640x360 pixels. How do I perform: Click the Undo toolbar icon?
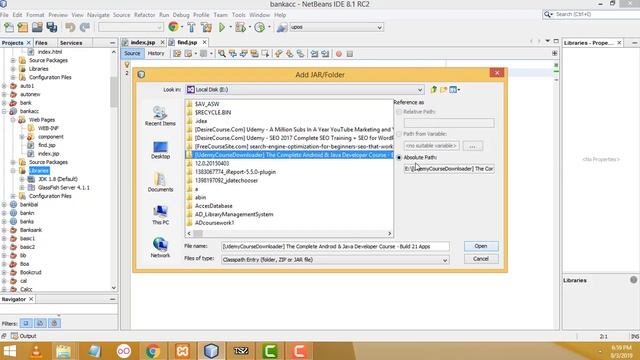click(70, 27)
